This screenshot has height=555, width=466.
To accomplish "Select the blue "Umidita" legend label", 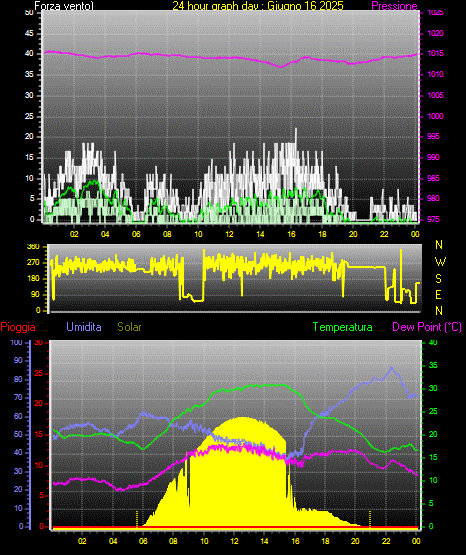I will [x=84, y=327].
